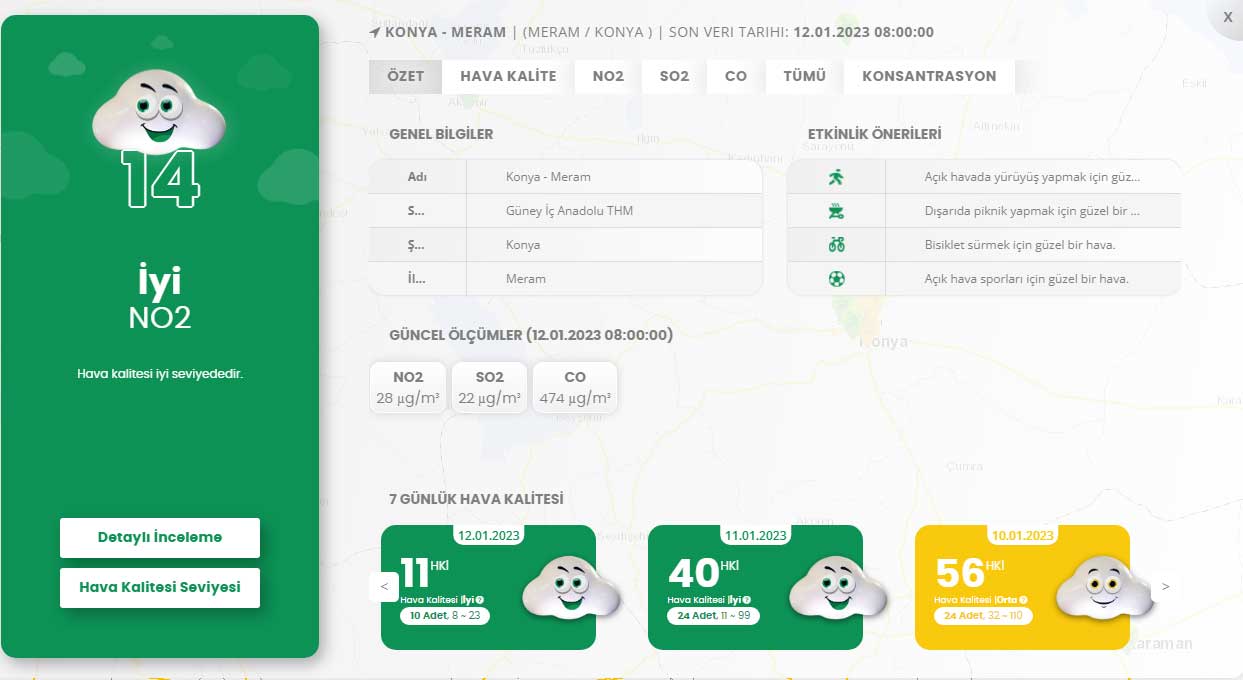The image size is (1243, 680).
Task: Click the "Adı" row label
Action: [x=417, y=177]
